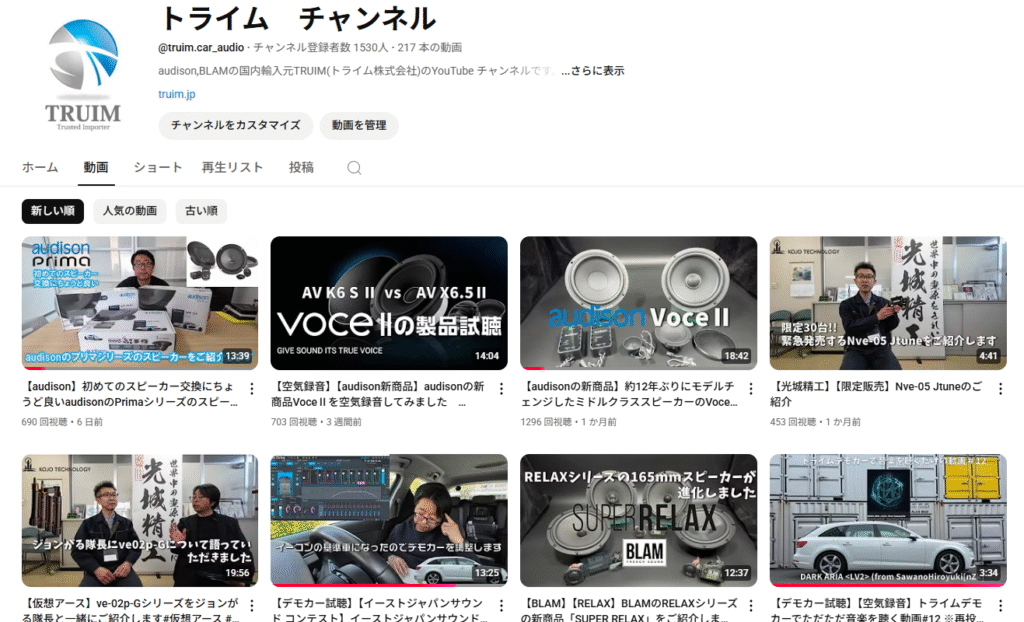The height and width of the screenshot is (622, 1024).
Task: Open audison Prima speaker video title
Action: click(x=129, y=394)
